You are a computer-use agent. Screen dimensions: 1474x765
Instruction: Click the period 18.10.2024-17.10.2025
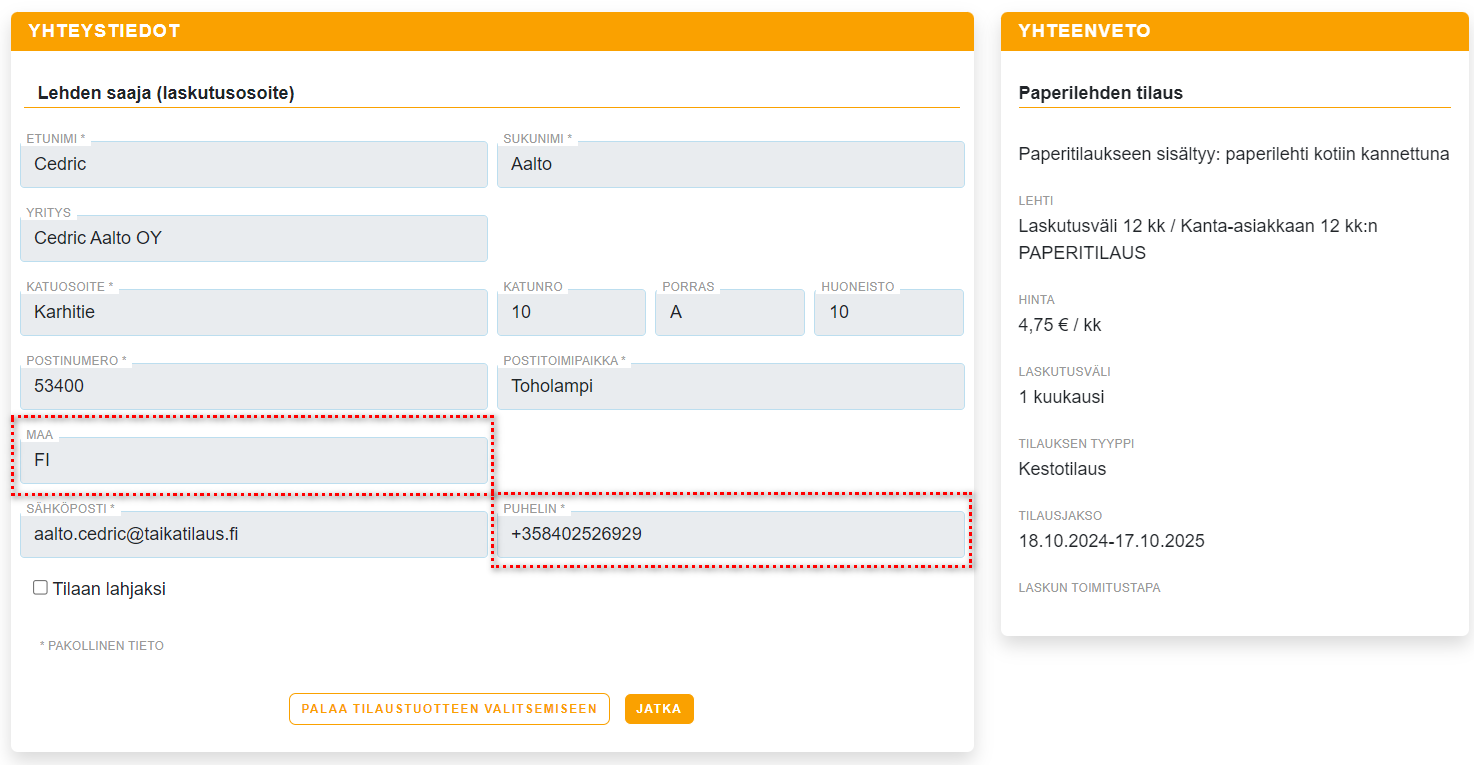(1112, 541)
